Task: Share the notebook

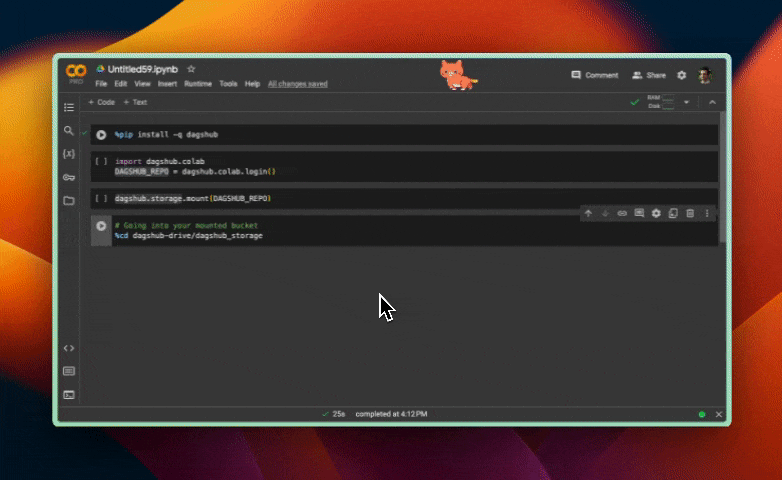Action: (x=649, y=75)
